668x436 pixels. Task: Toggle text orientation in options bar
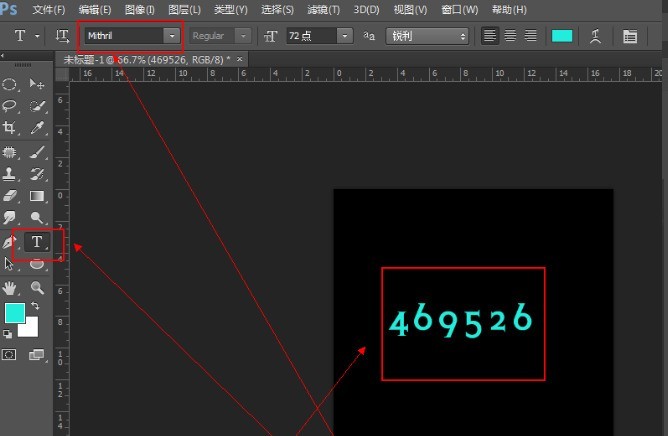point(62,36)
